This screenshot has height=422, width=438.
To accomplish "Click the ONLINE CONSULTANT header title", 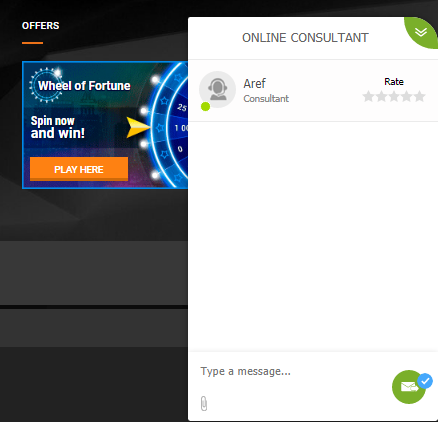I will coord(305,38).
